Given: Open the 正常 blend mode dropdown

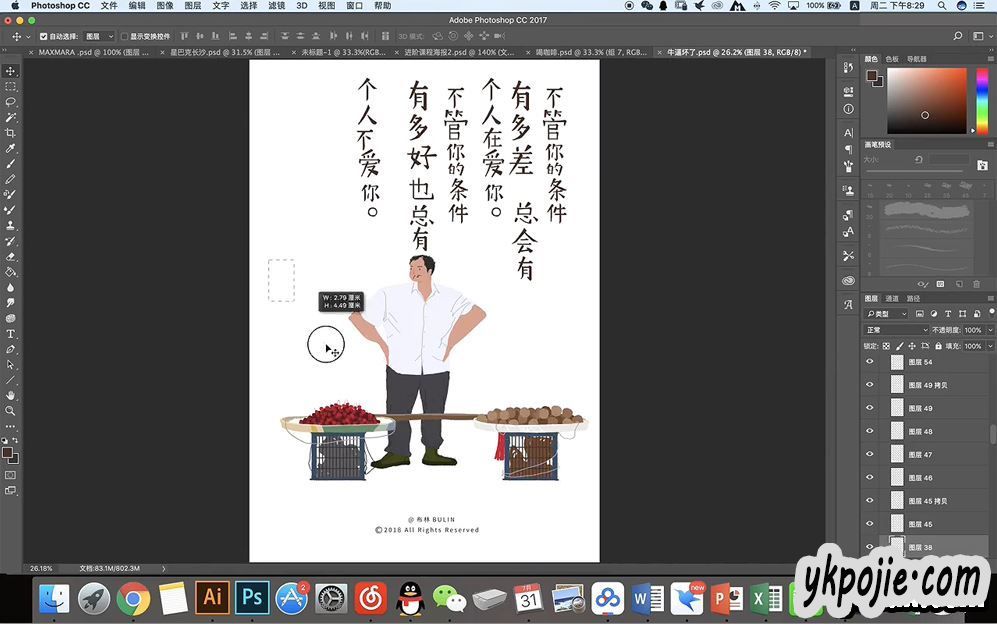Looking at the screenshot, I should pyautogui.click(x=896, y=330).
